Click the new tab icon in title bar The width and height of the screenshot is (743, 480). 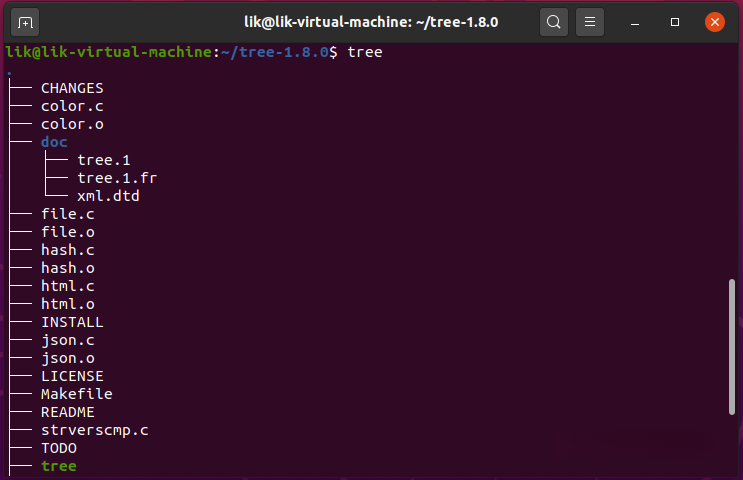pos(25,21)
